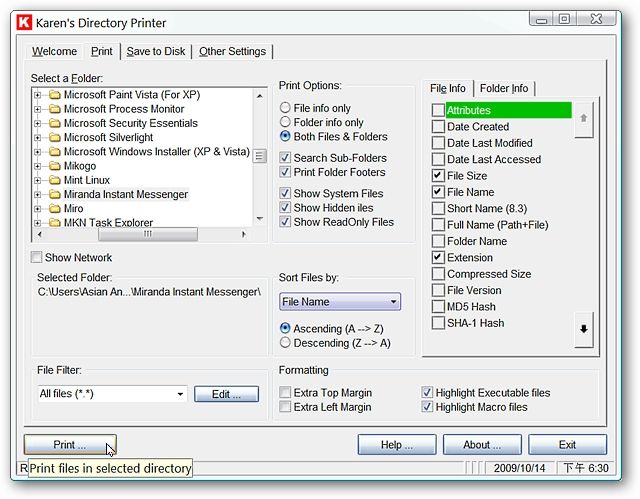Screen dimensions: 640x499
Task: Toggle Highlight Executable files checkbox
Action: coord(427,393)
